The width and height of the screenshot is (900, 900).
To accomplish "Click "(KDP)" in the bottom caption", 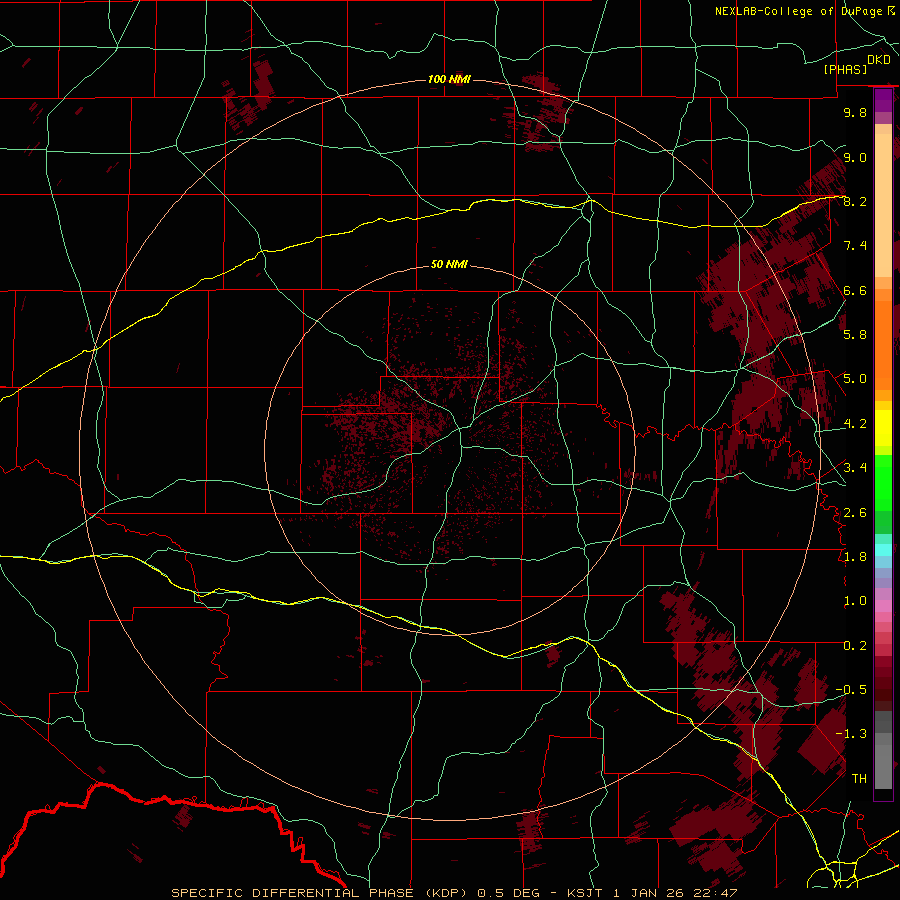I will [x=446, y=893].
